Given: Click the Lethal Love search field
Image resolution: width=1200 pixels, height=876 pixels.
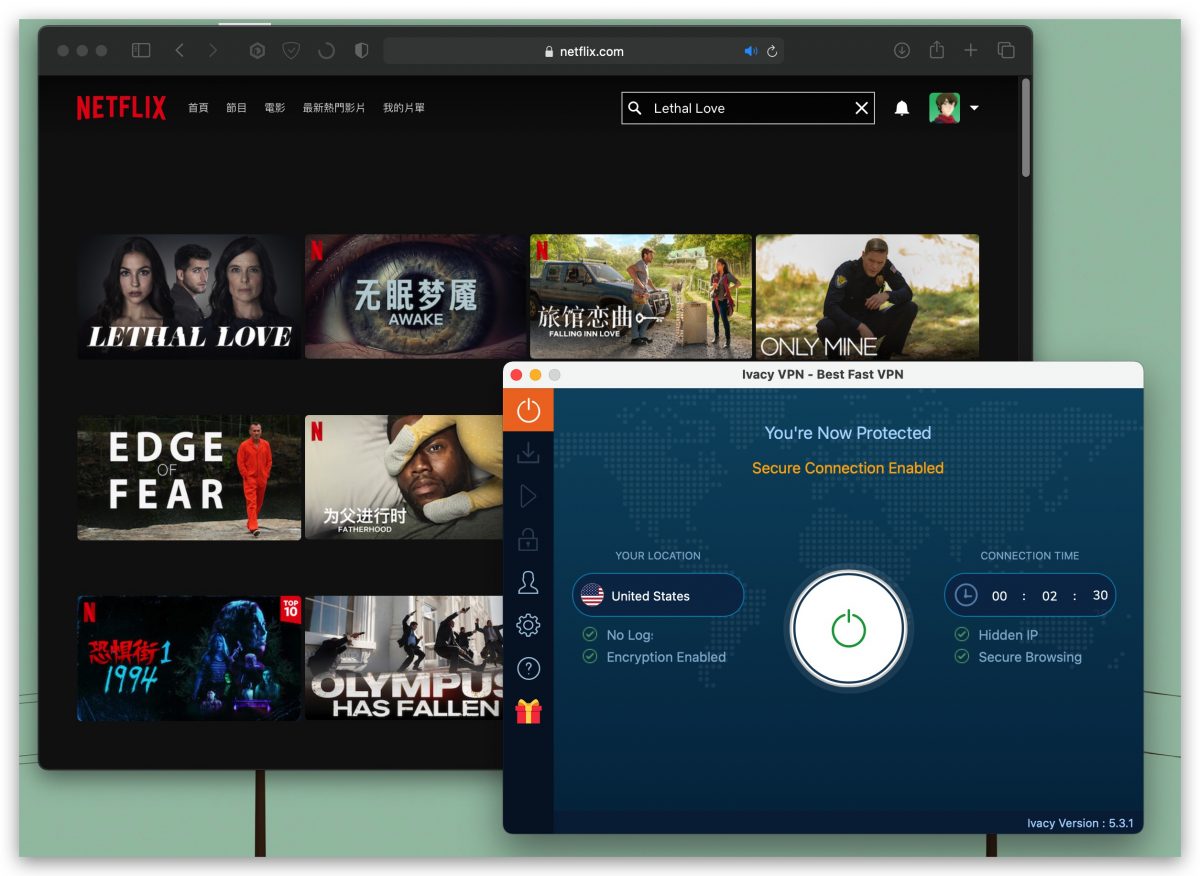Looking at the screenshot, I should click(748, 108).
